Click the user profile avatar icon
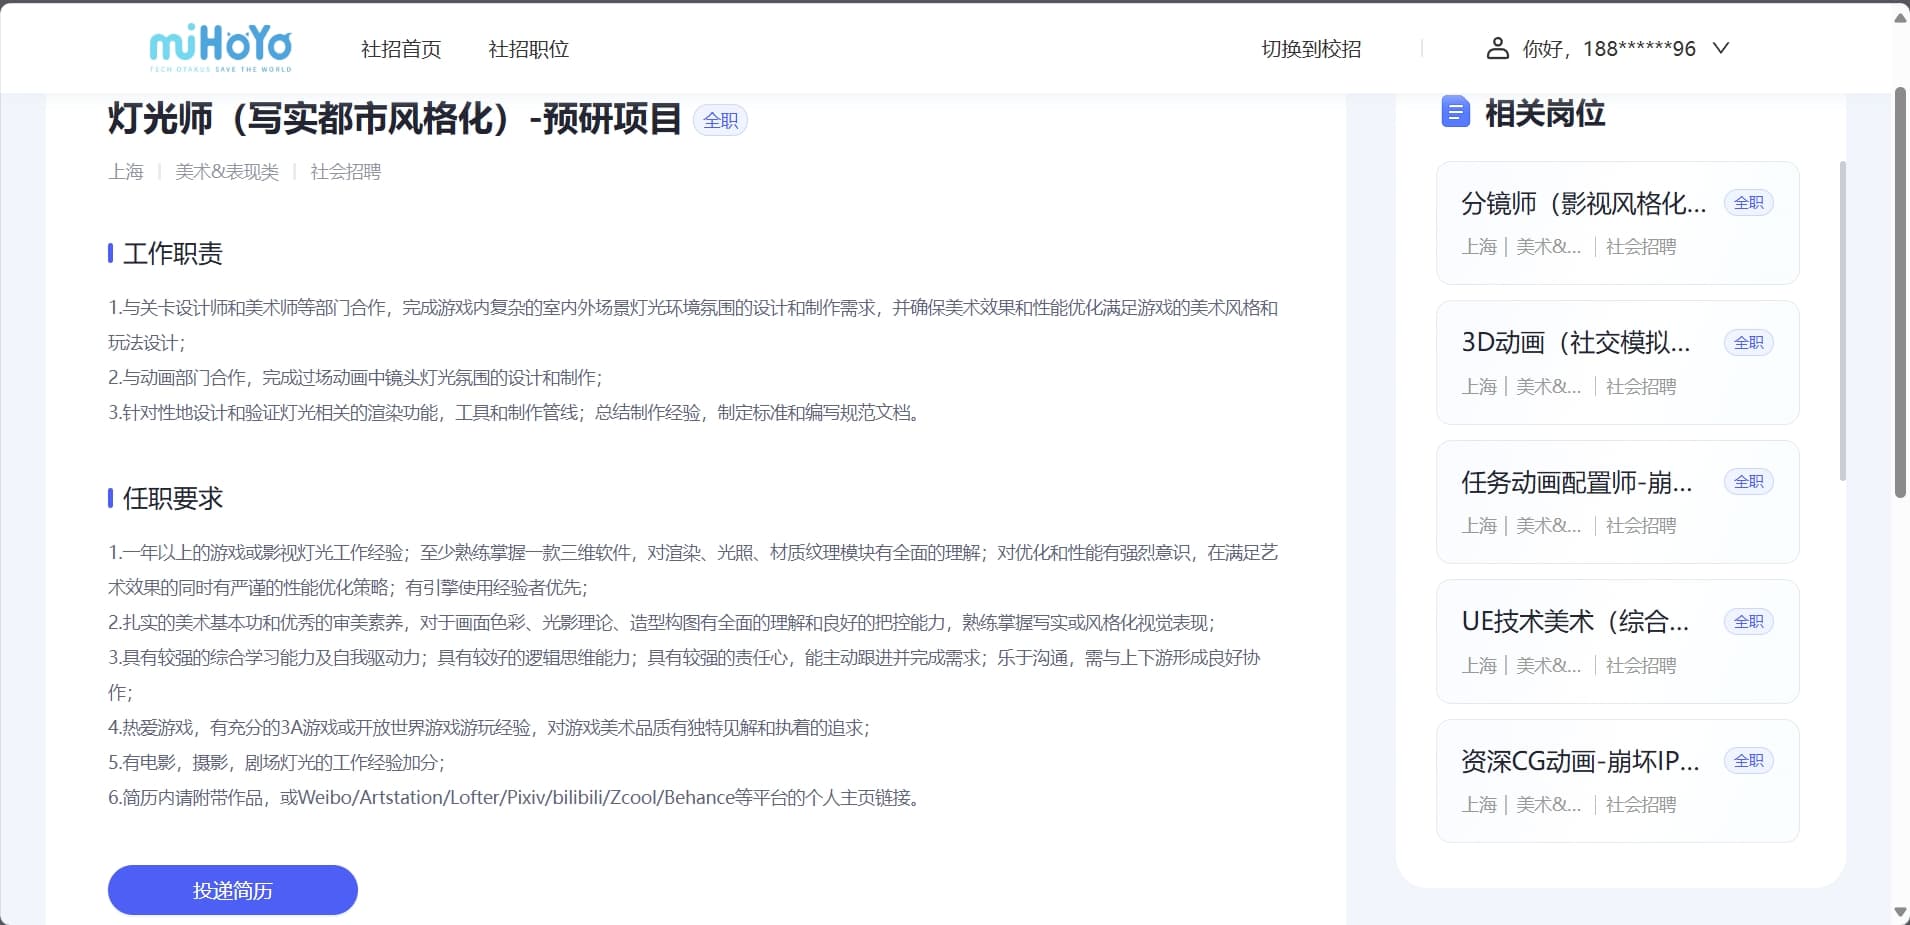Screen dimensions: 1910x925 pyautogui.click(x=1497, y=48)
